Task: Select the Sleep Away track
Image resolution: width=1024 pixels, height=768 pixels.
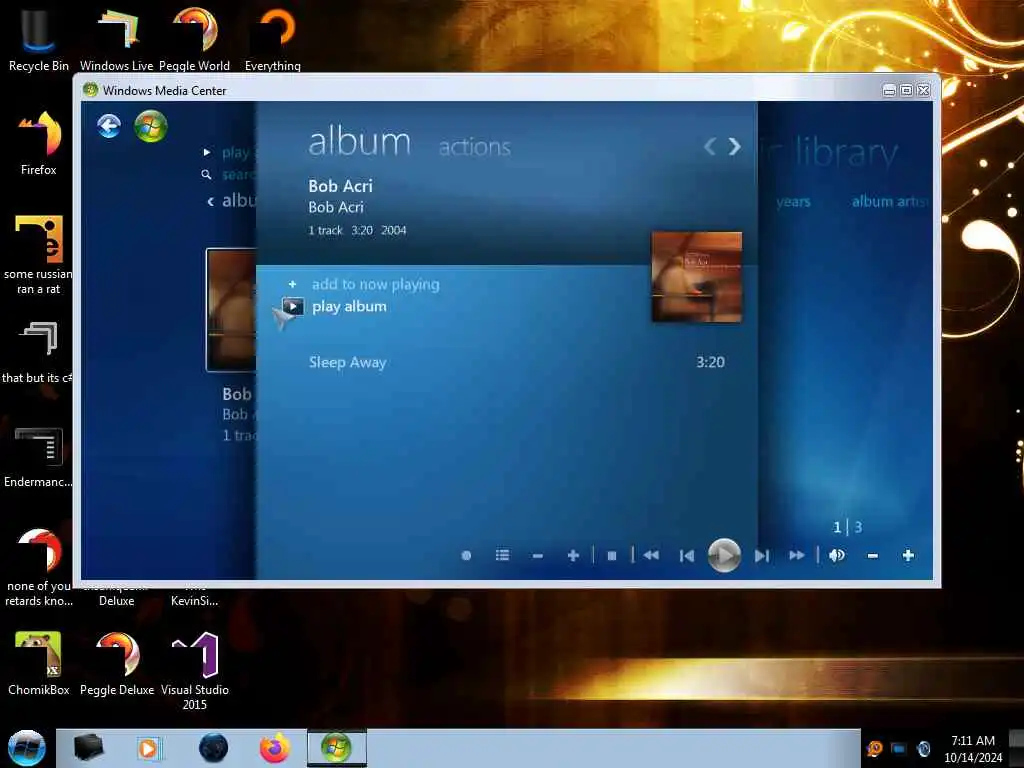Action: click(347, 362)
